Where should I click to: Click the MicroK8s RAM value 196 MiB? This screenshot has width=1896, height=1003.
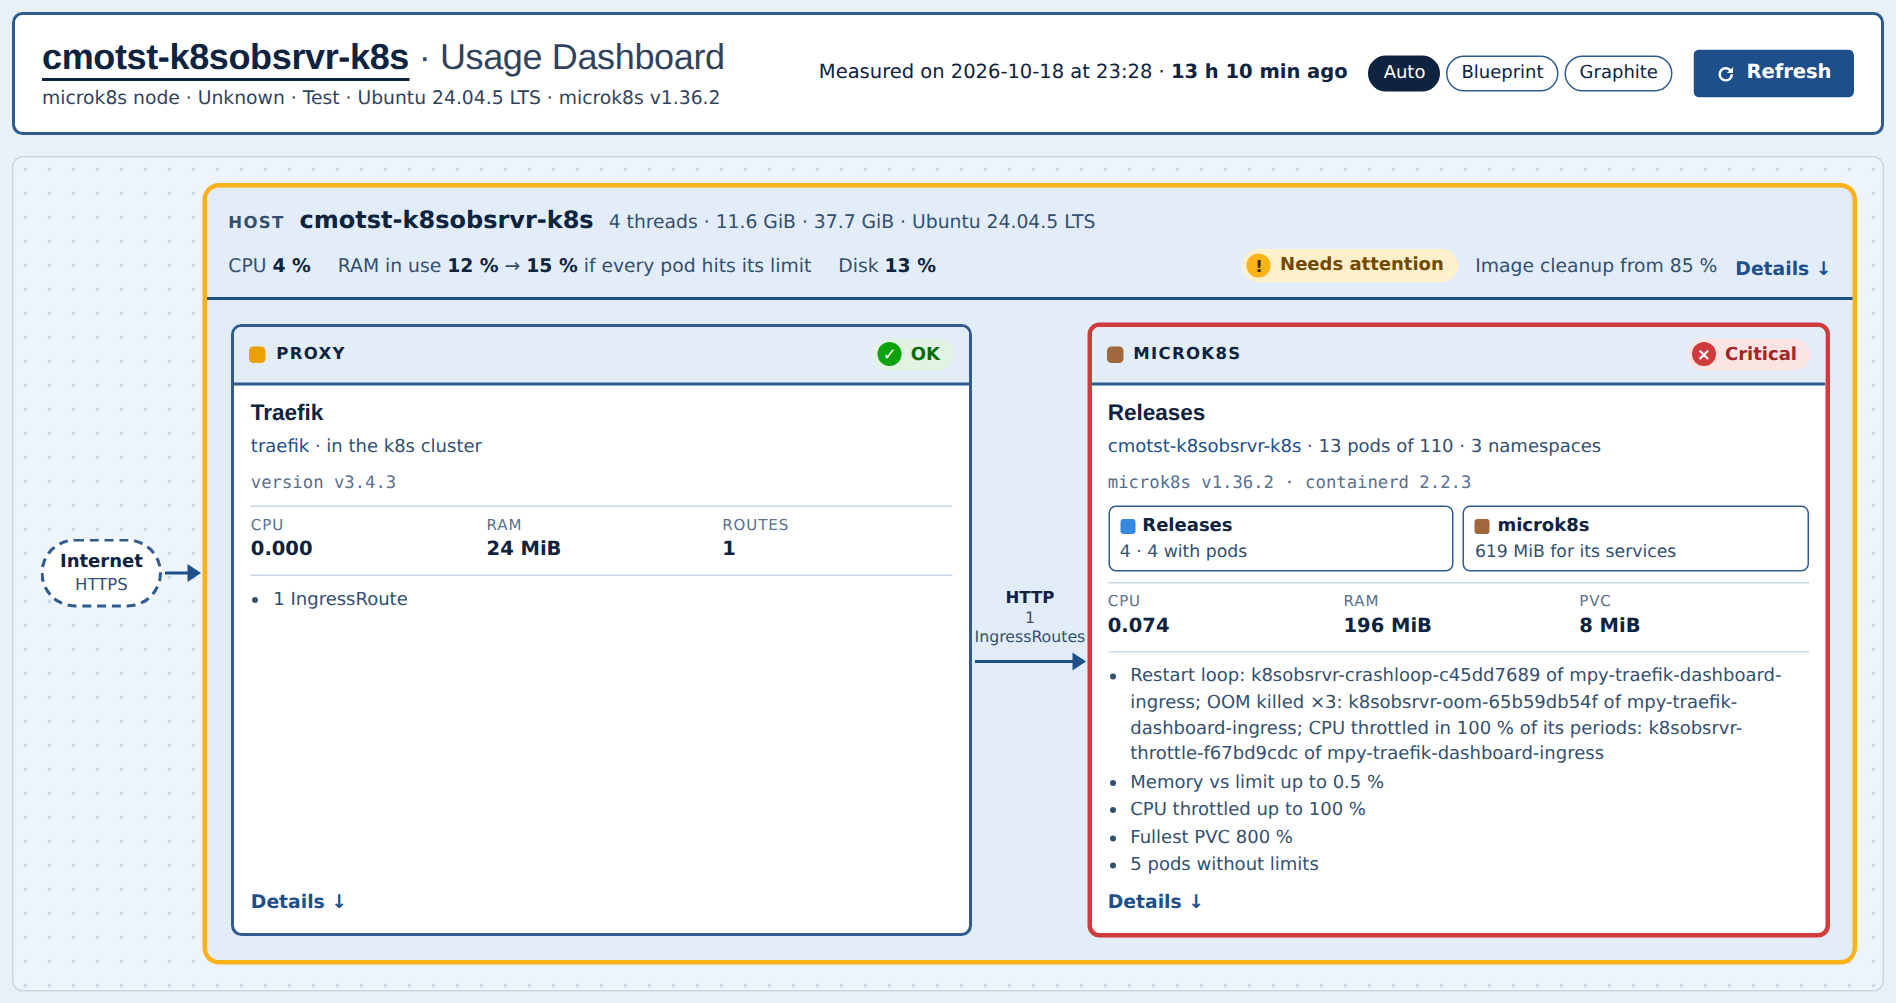[1387, 625]
